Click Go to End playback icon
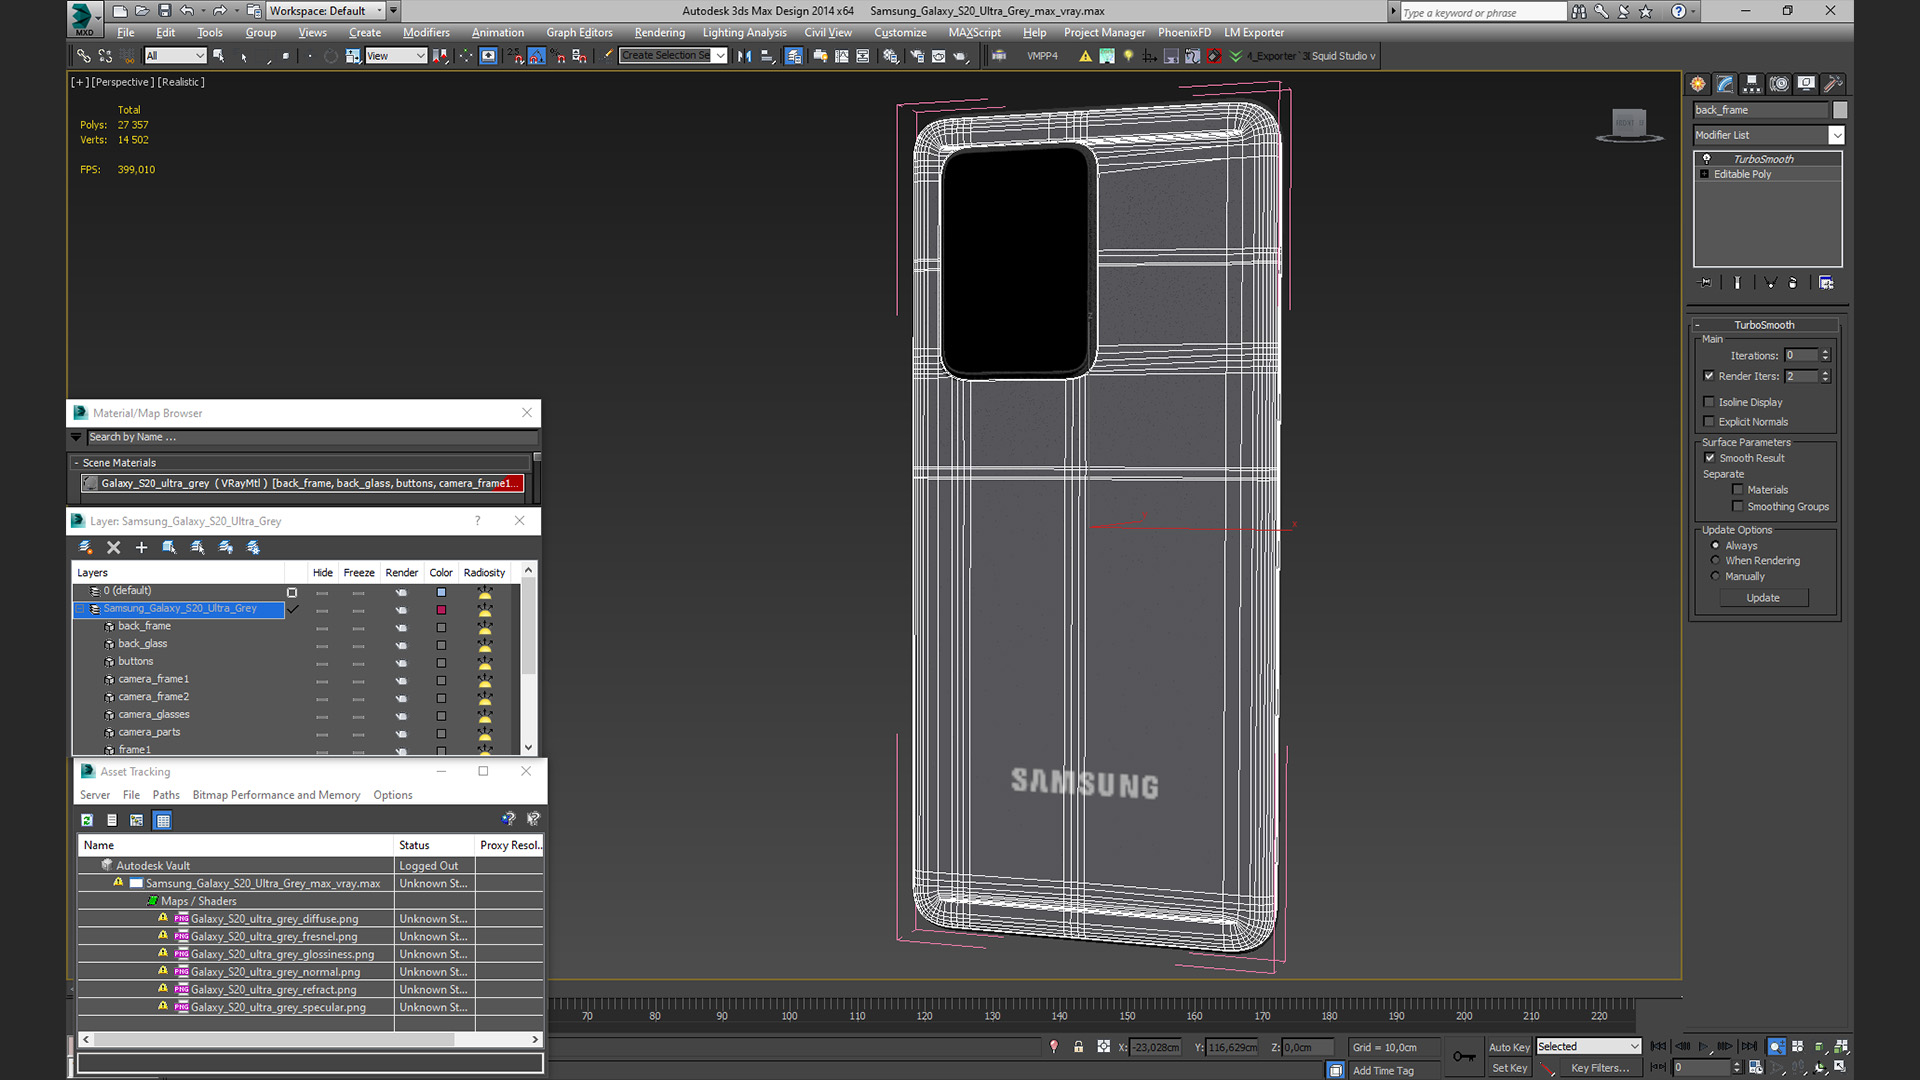 pos(1749,1047)
